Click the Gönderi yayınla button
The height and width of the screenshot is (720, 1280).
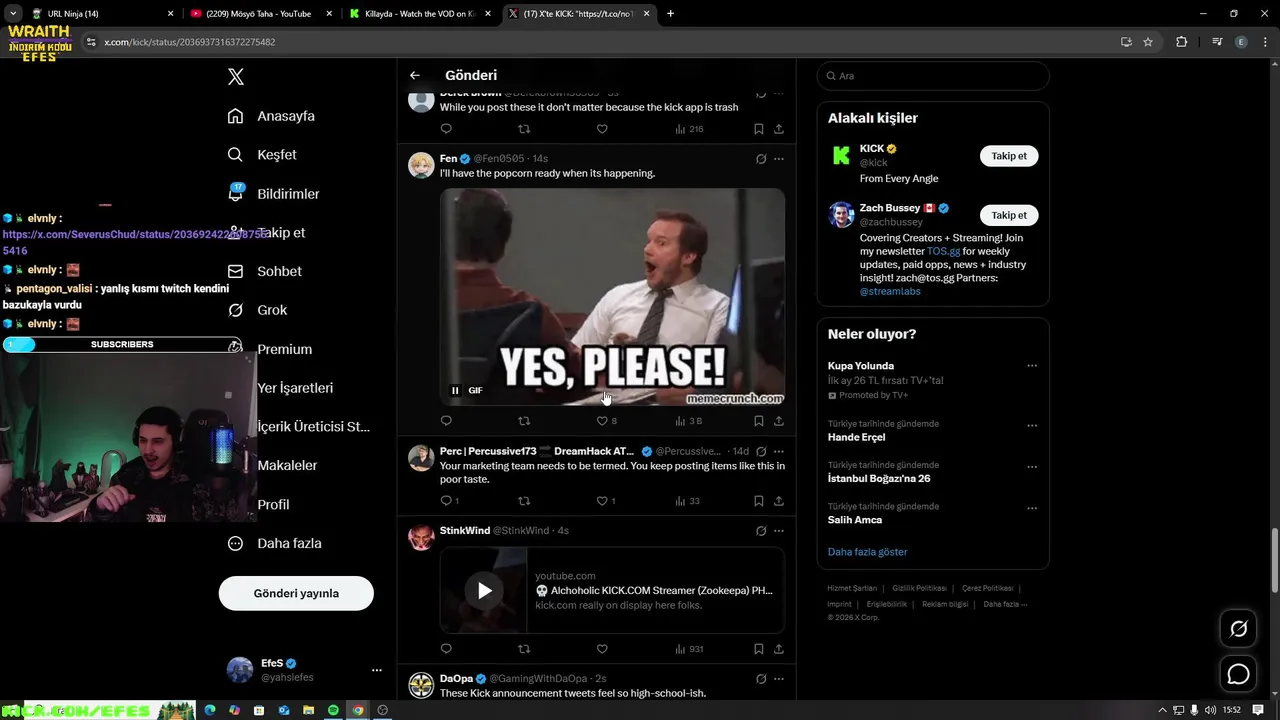296,593
